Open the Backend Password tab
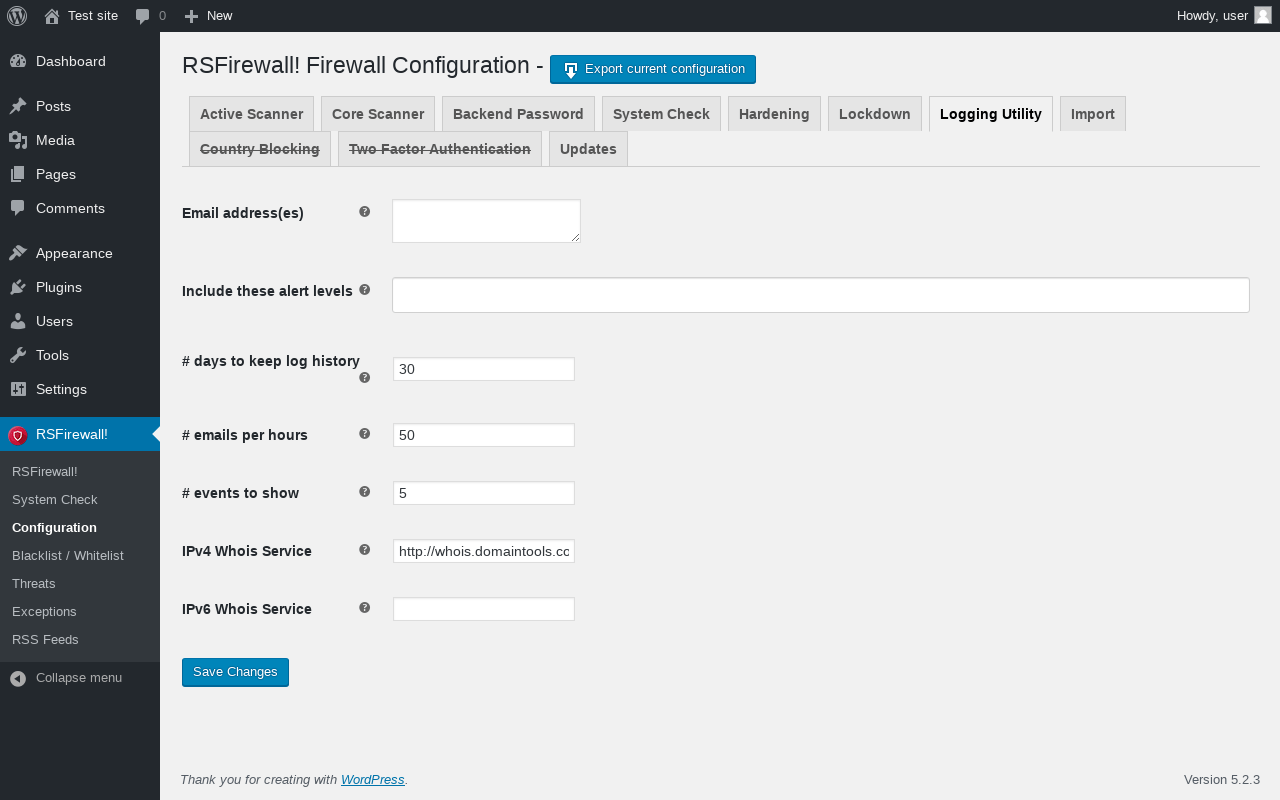Screen dimensions: 1280x800 pyautogui.click(x=518, y=114)
